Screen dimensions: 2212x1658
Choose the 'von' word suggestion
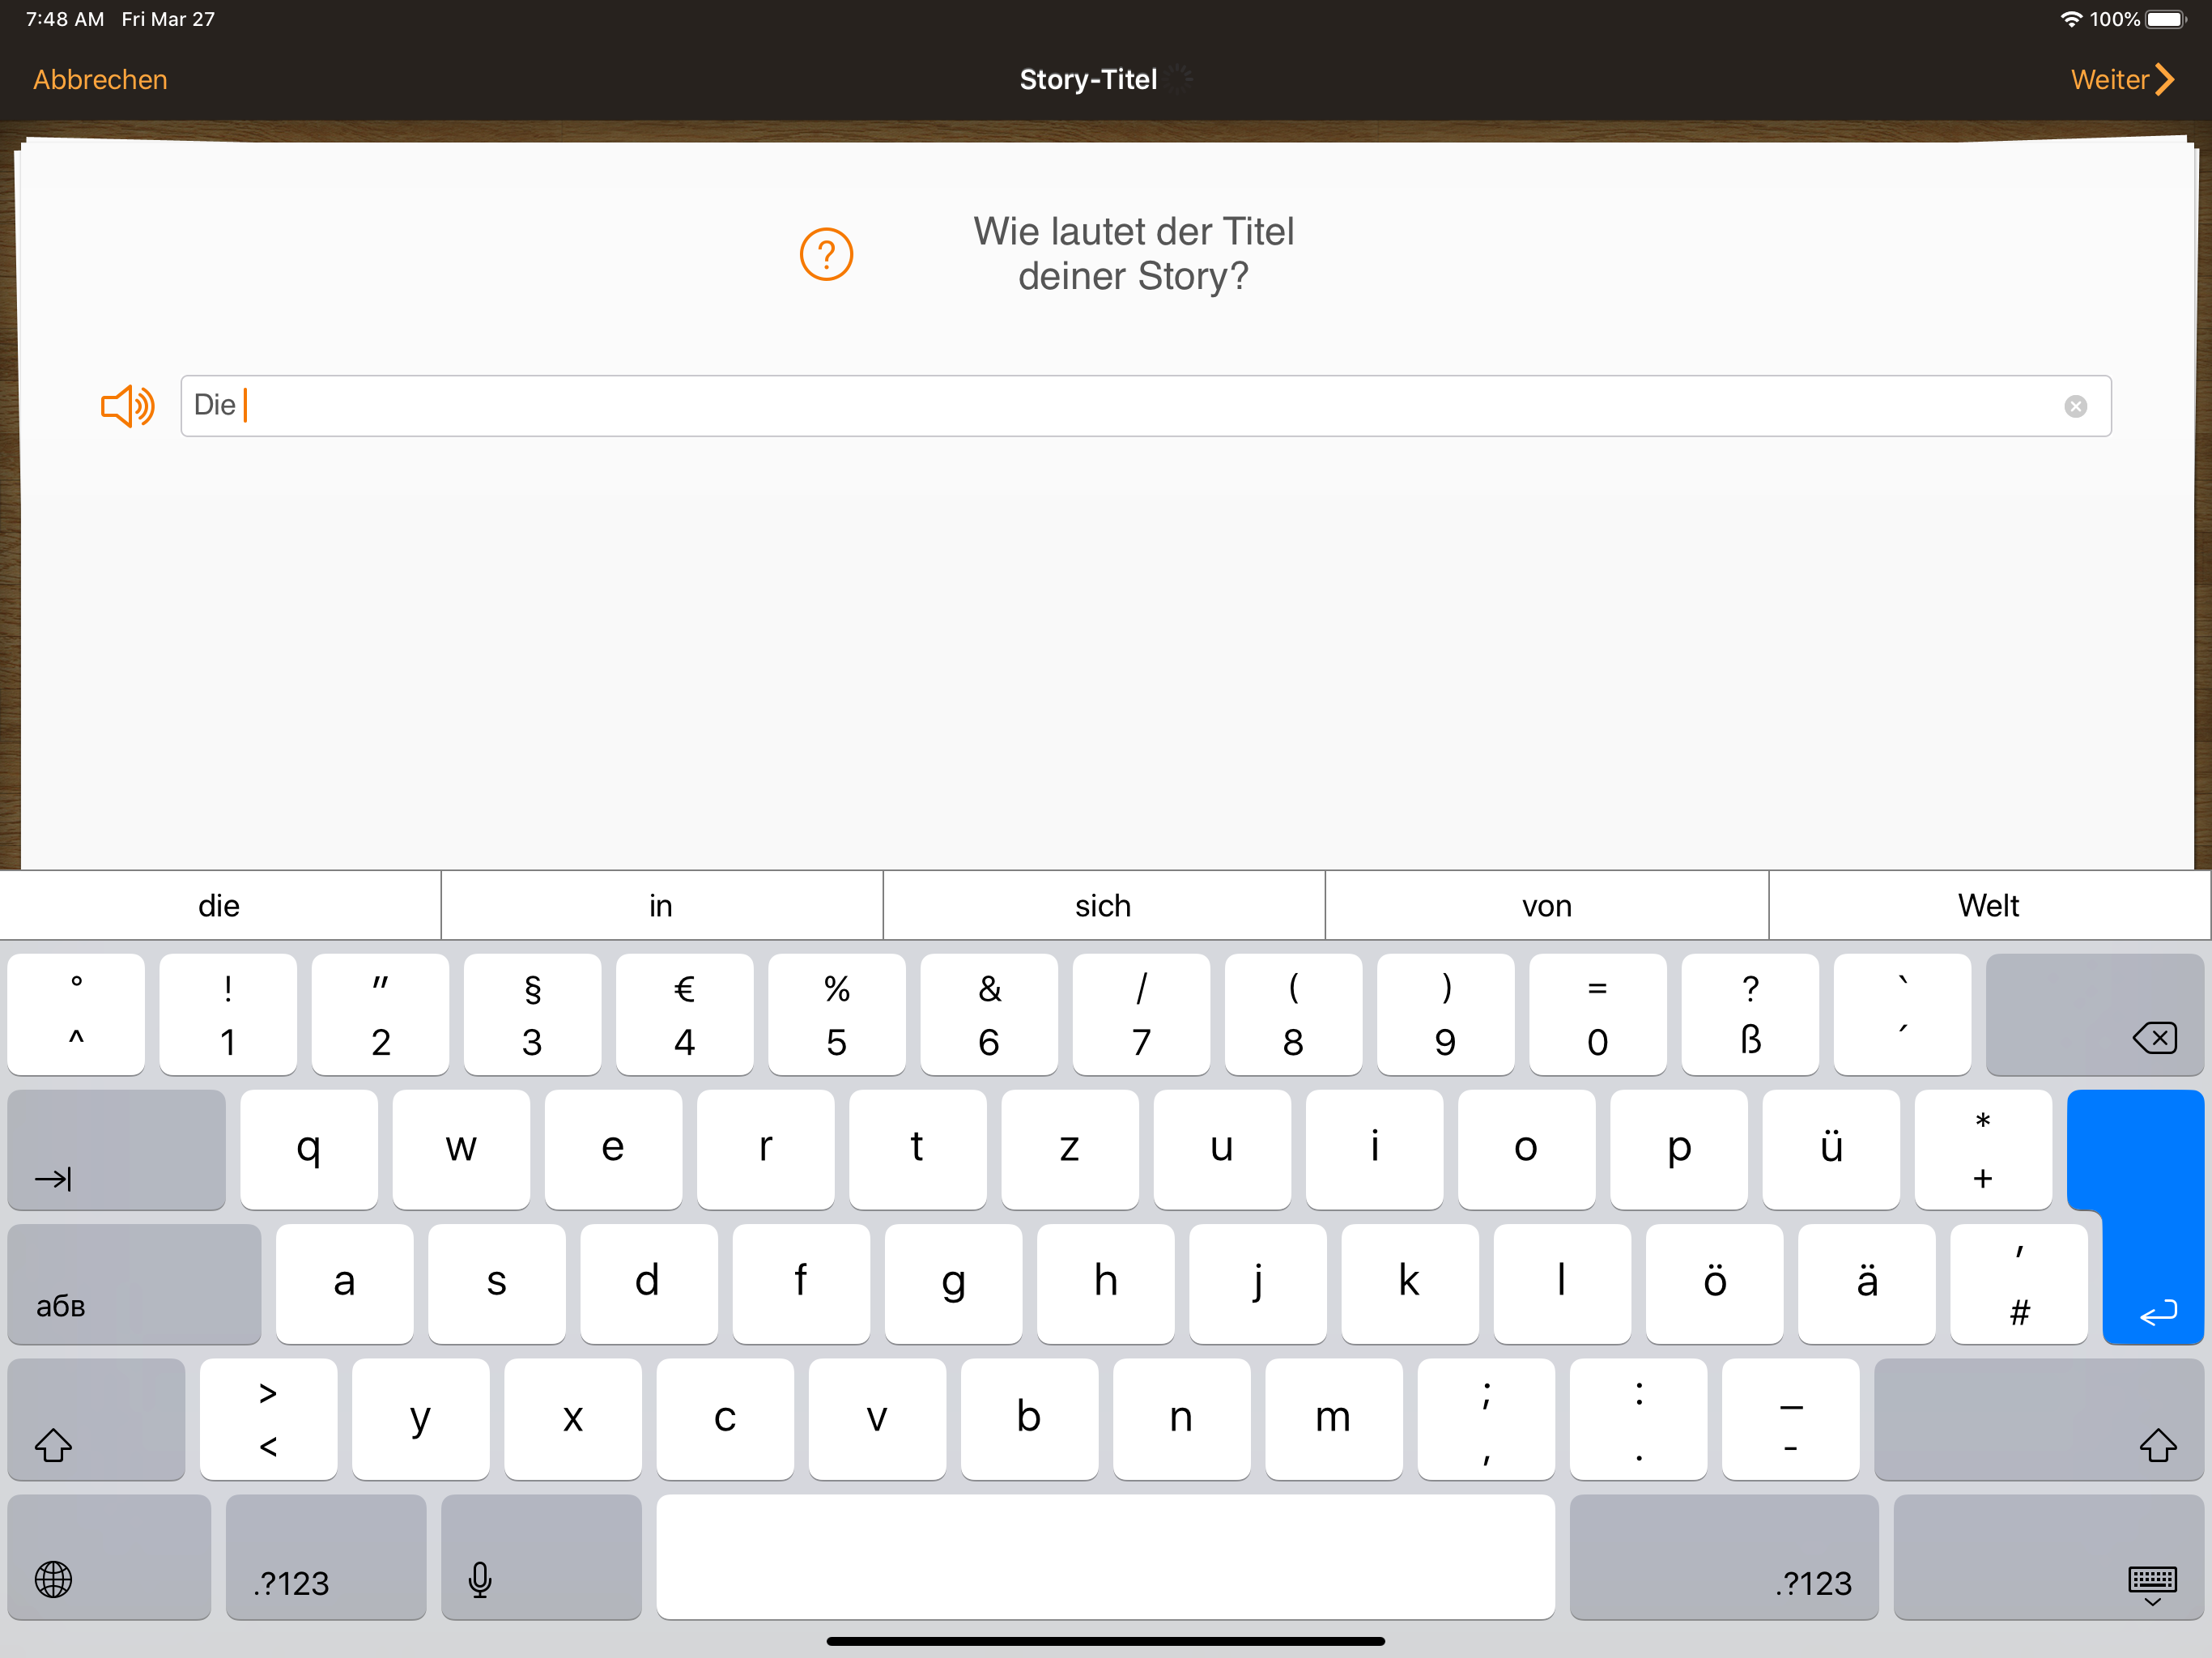pyautogui.click(x=1546, y=905)
